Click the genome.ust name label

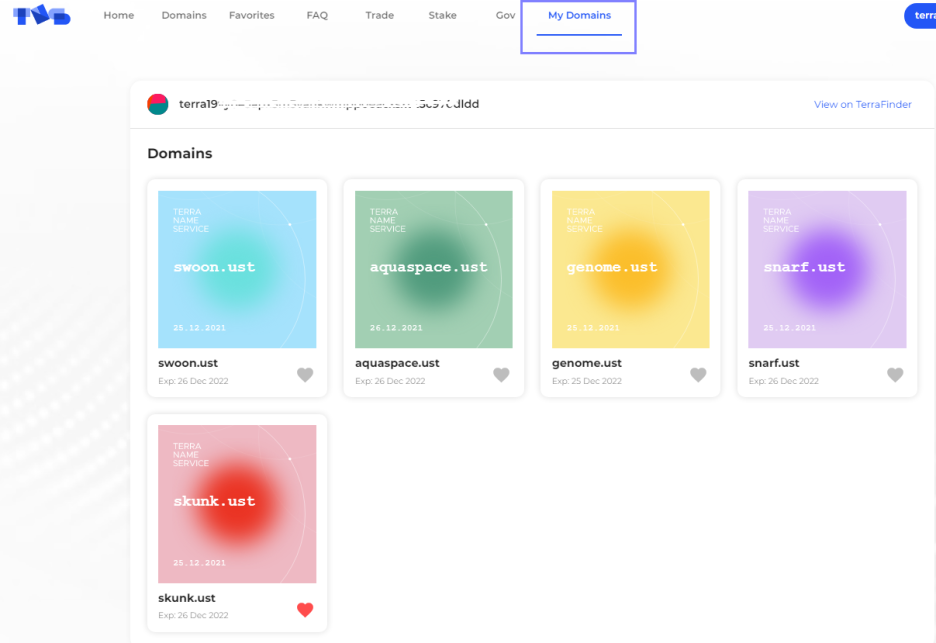point(587,363)
